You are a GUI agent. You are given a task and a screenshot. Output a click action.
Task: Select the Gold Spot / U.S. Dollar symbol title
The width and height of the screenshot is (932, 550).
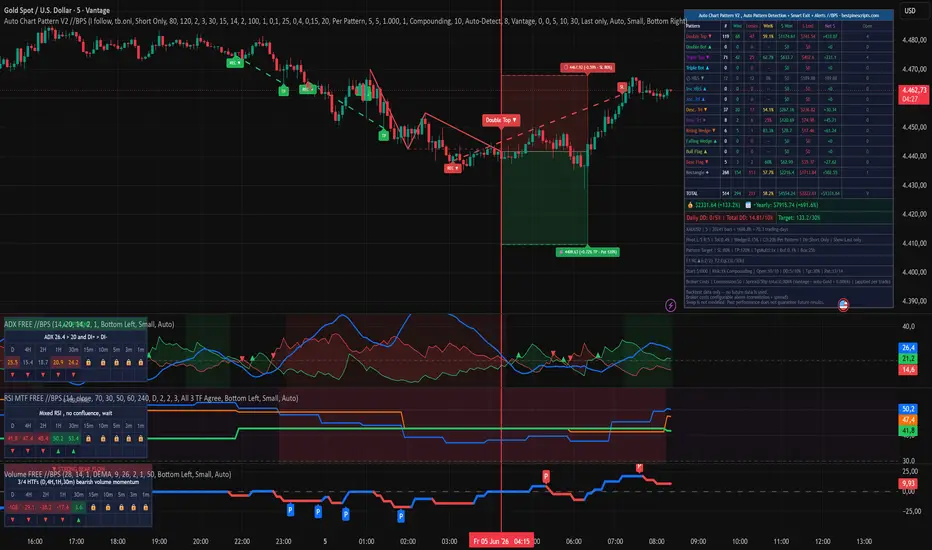pos(57,10)
